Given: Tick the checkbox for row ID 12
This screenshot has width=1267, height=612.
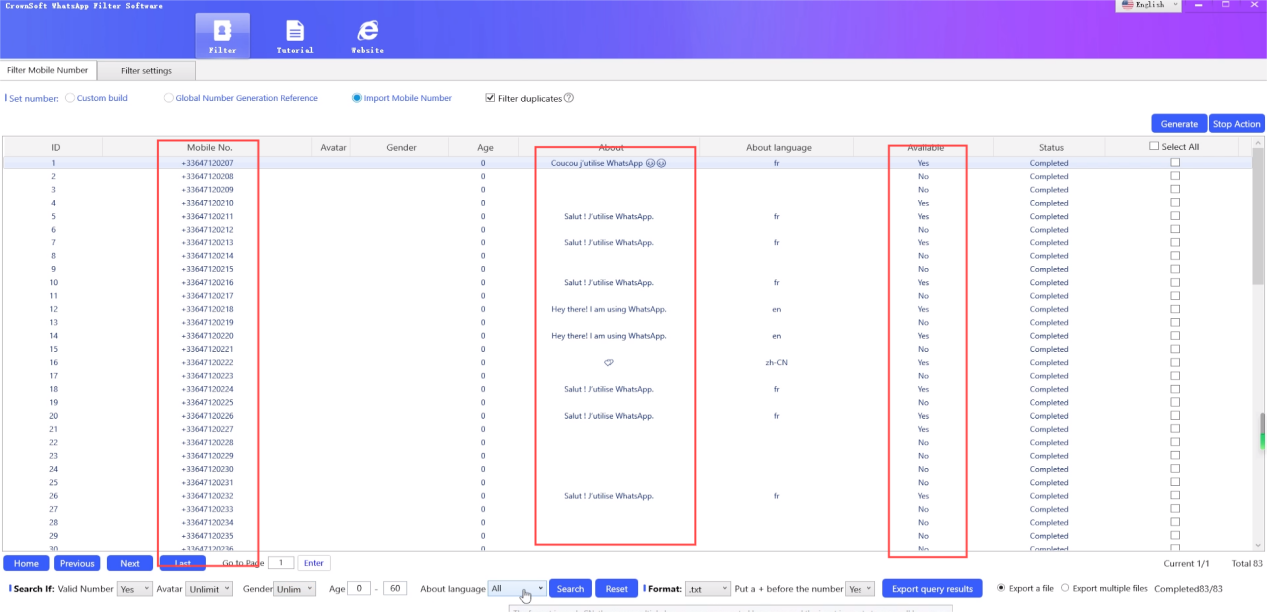Looking at the screenshot, I should coord(1175,309).
